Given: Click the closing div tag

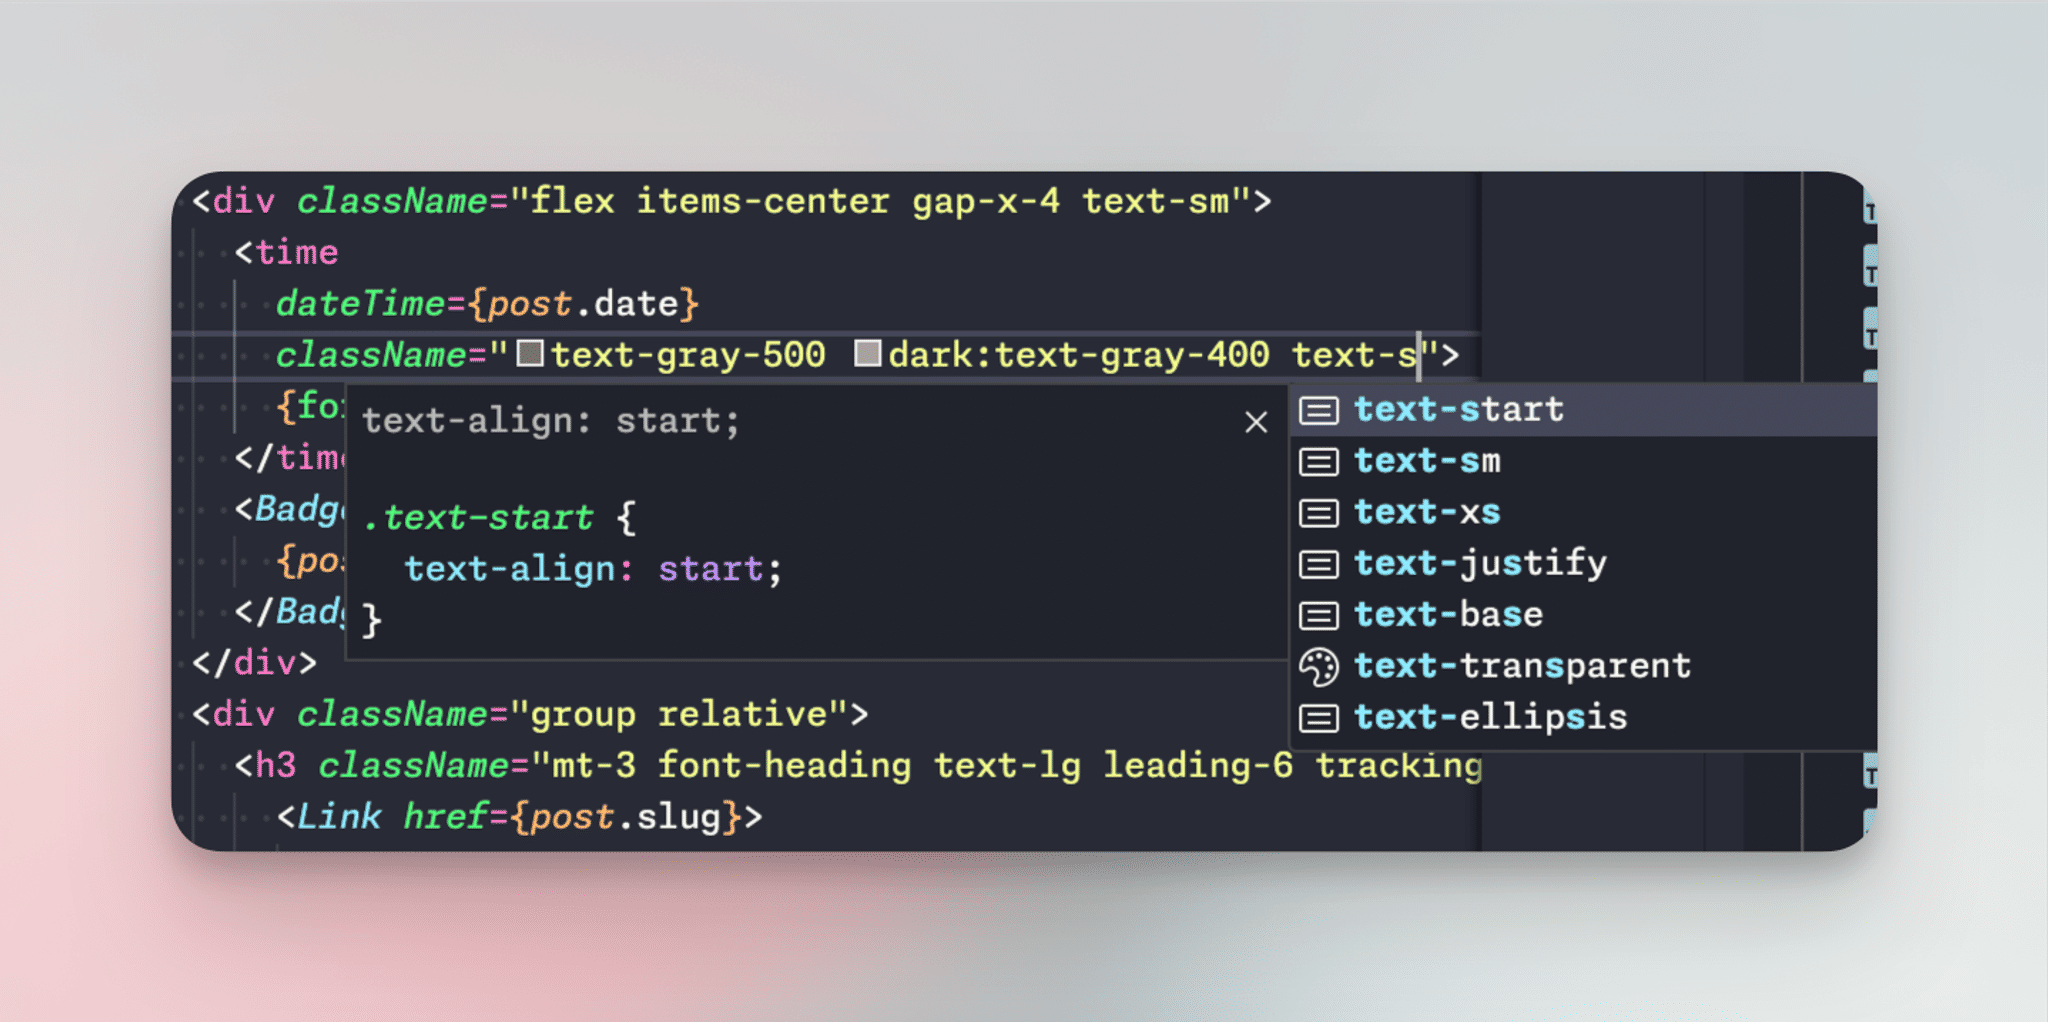Looking at the screenshot, I should (x=255, y=663).
